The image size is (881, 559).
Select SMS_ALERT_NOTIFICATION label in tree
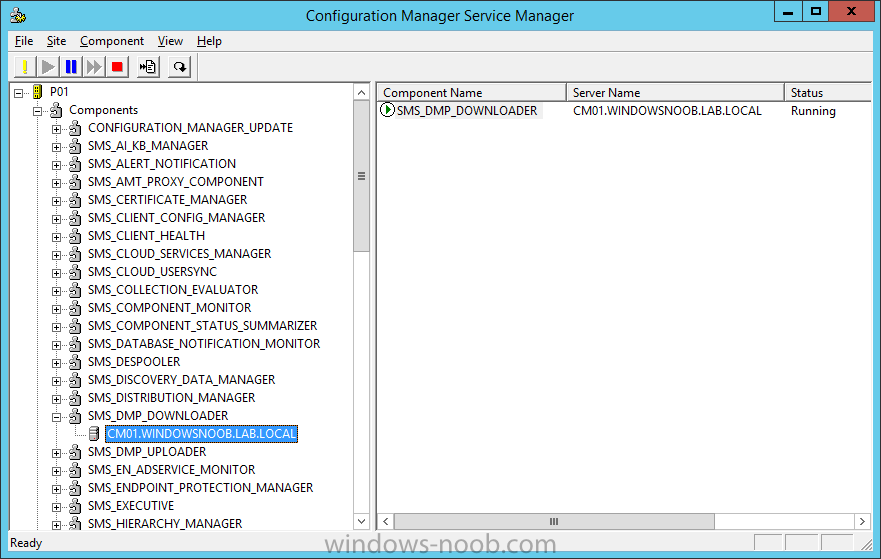click(162, 164)
